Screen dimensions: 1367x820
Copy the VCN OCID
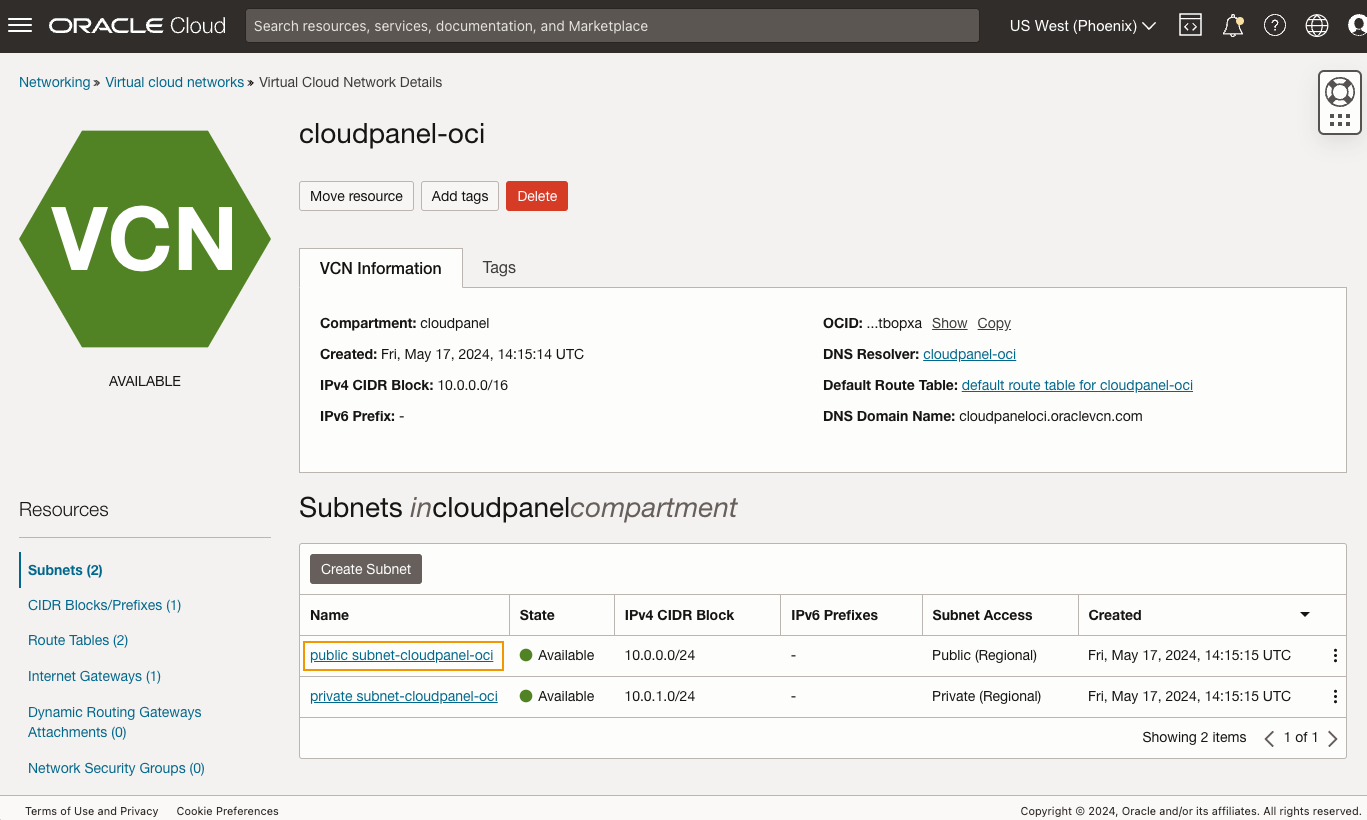click(x=994, y=323)
